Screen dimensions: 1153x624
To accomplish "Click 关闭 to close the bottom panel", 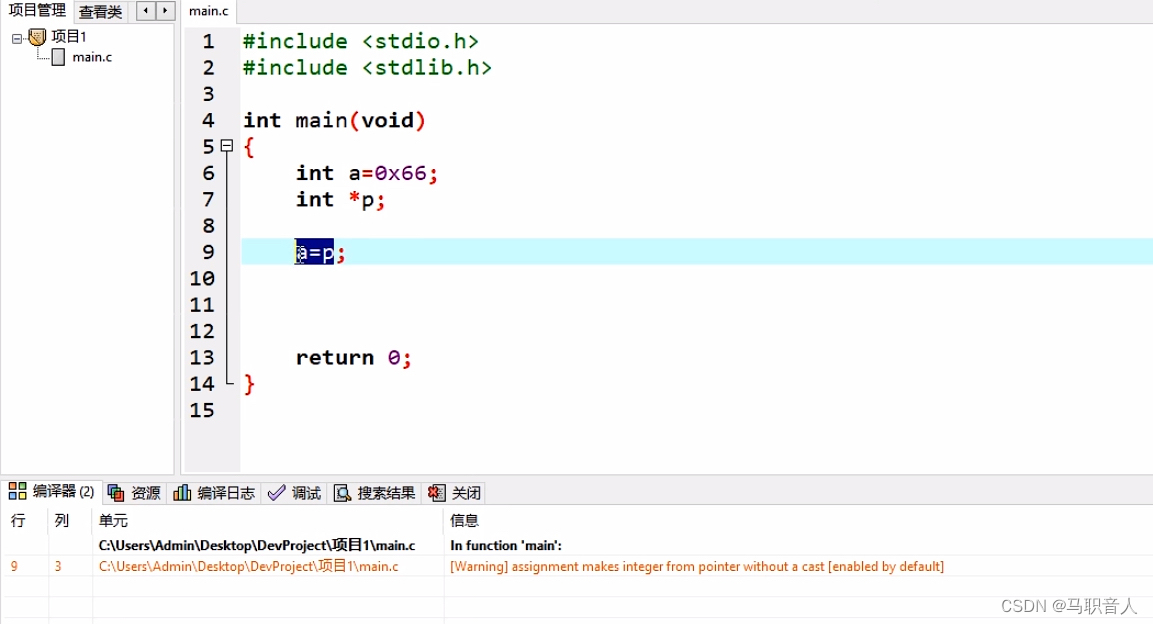I will 455,492.
